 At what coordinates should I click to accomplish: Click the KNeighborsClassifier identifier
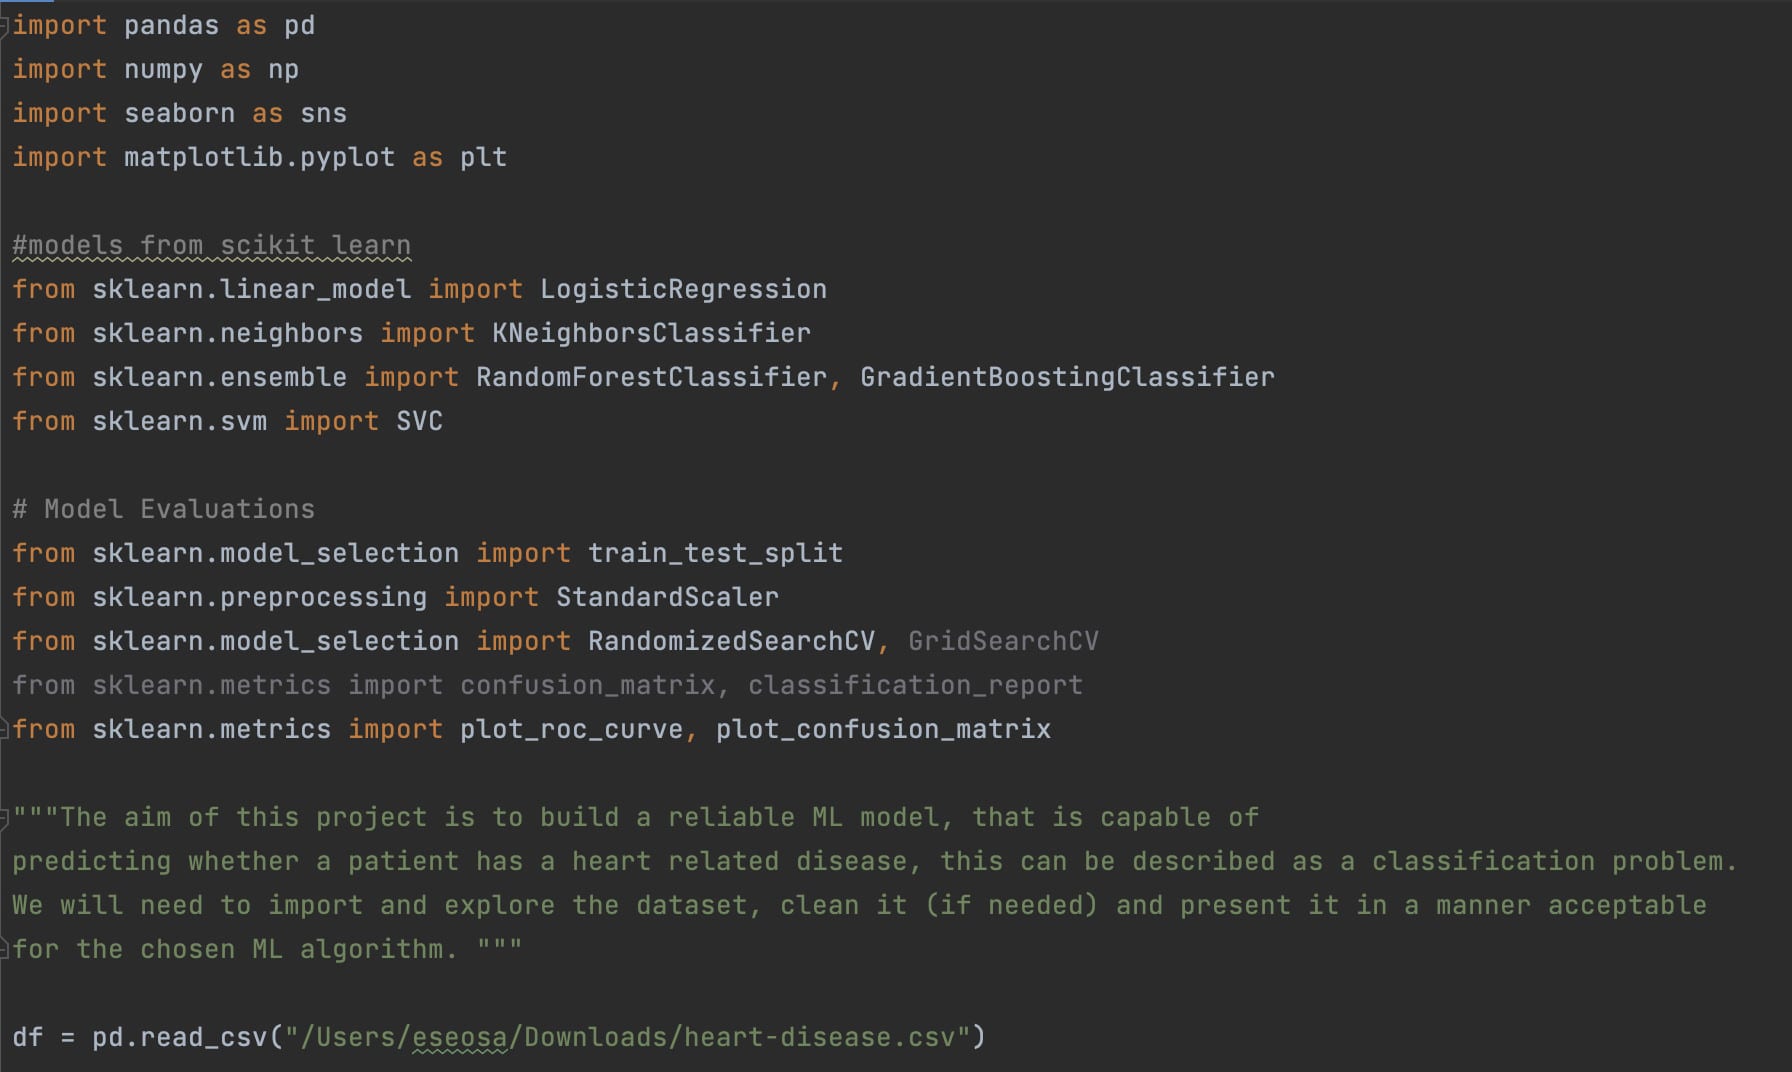651,334
